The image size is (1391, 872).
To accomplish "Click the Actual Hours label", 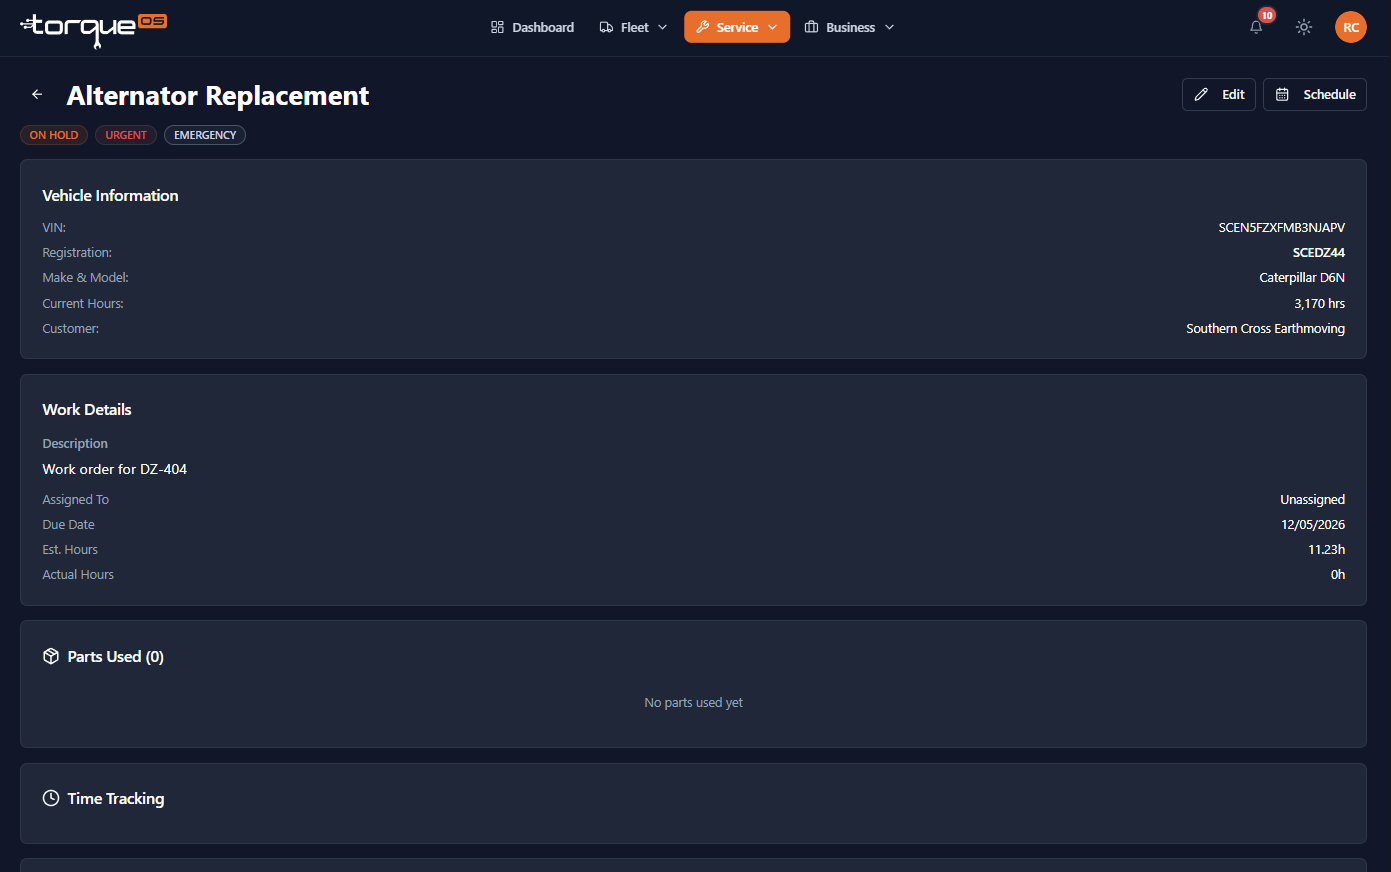I will tap(78, 575).
